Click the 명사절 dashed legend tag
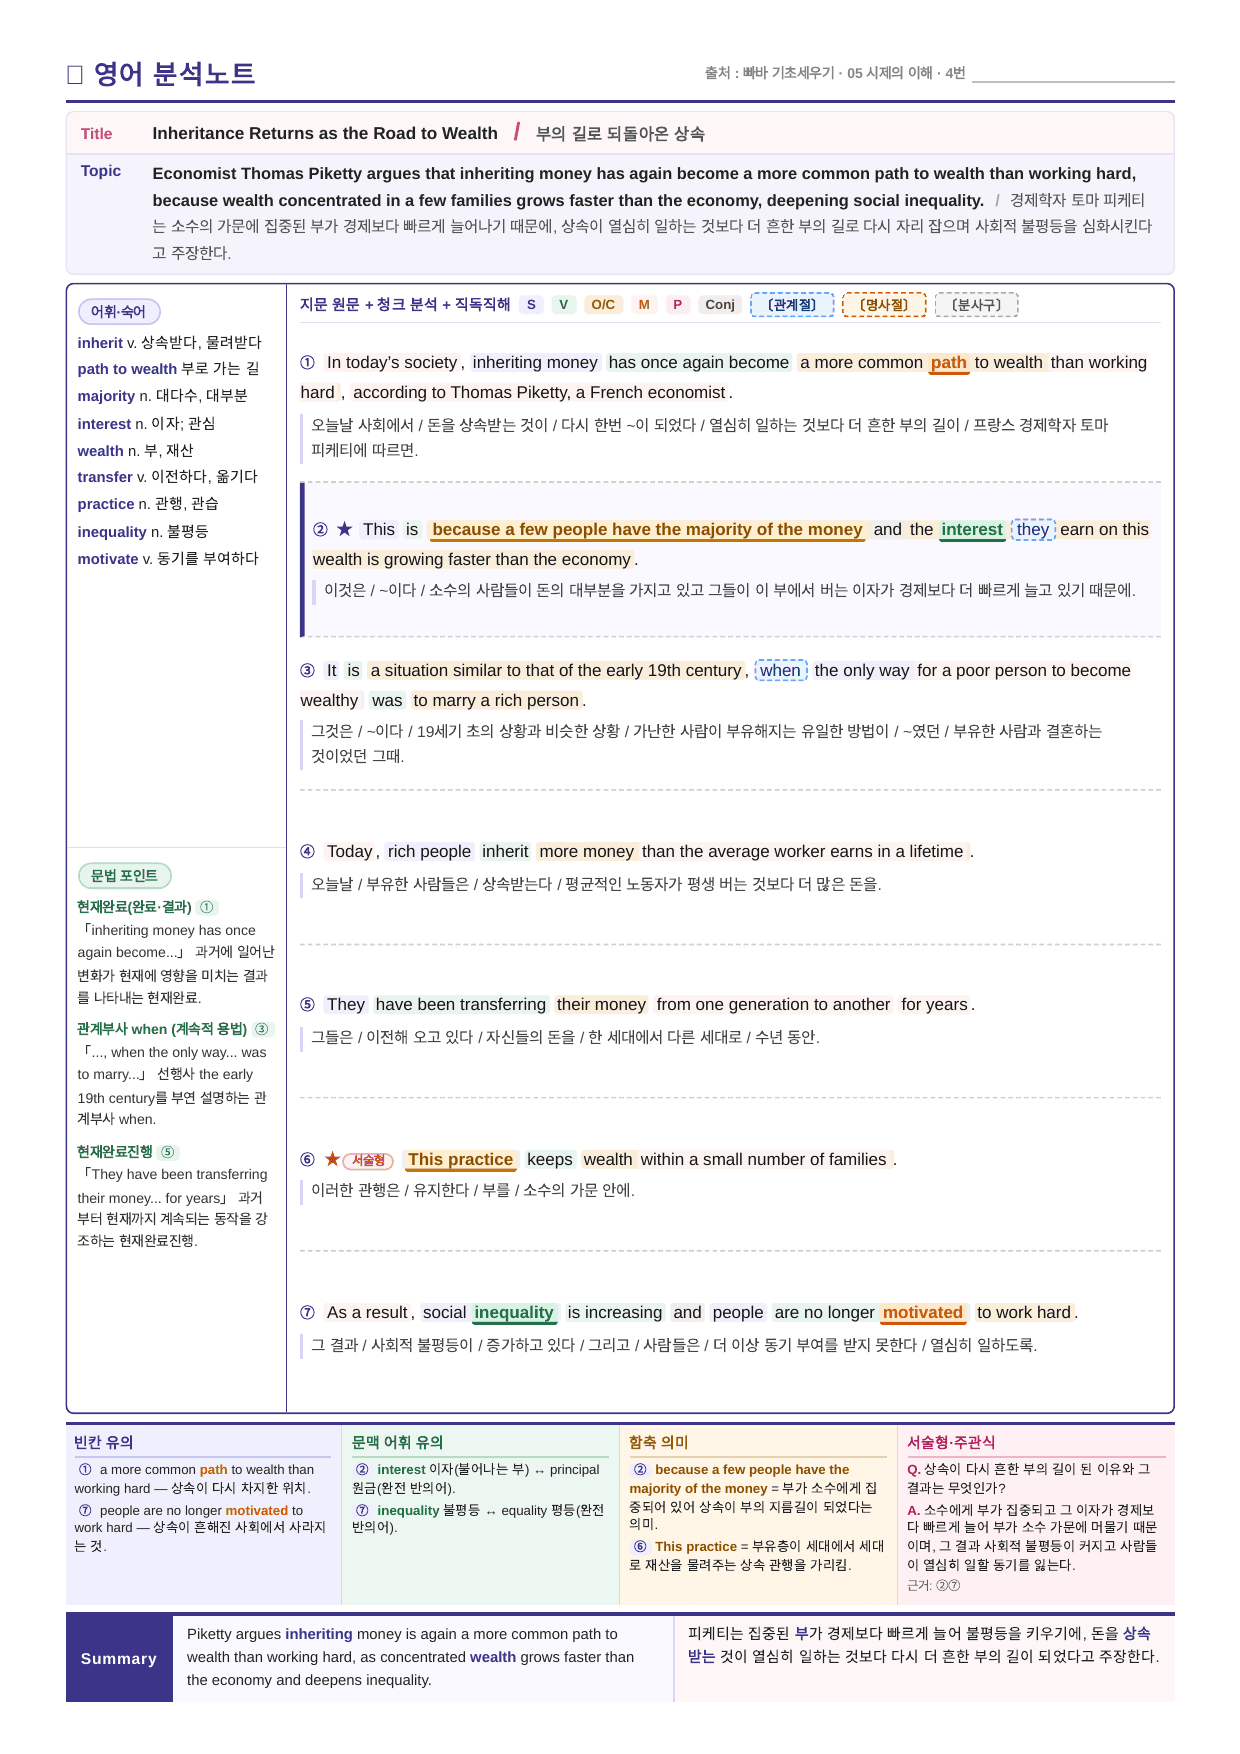Screen dimensions: 1240x1754 884,305
